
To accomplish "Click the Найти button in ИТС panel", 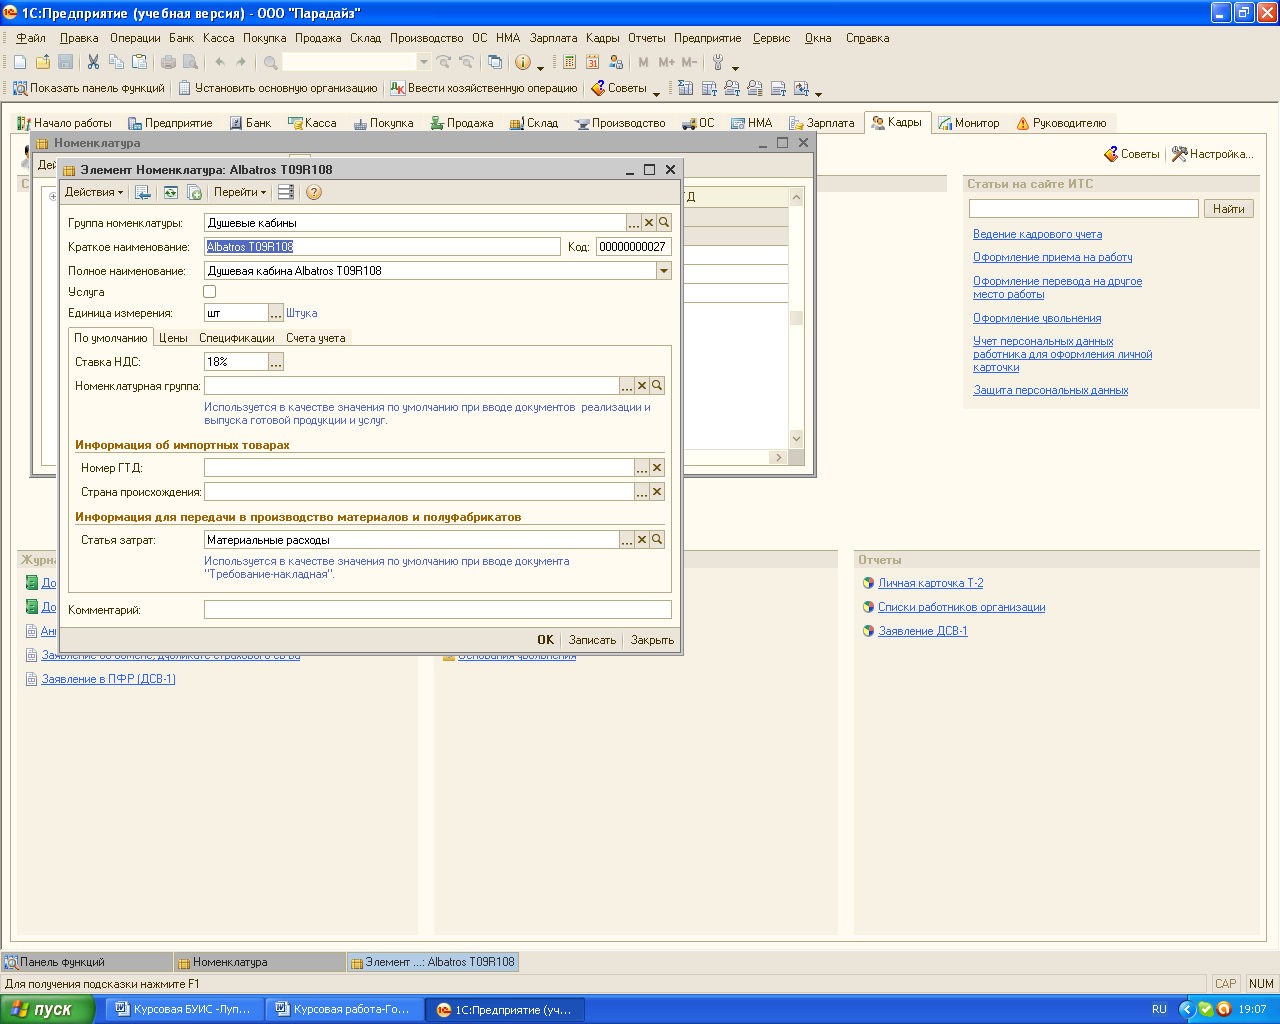I will click(1228, 208).
